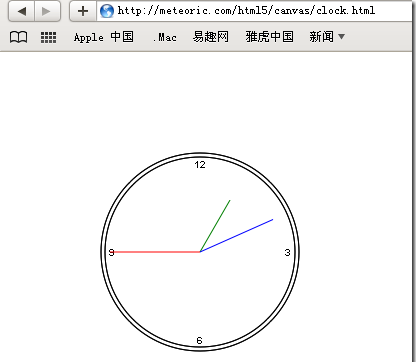Click the globe site icon in address bar
416x362 pixels.
[107, 11]
